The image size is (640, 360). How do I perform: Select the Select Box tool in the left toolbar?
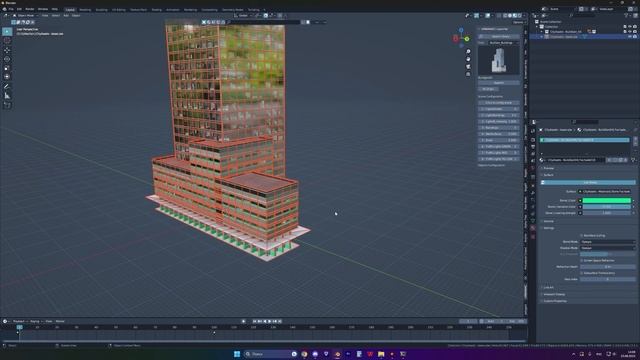(7, 31)
